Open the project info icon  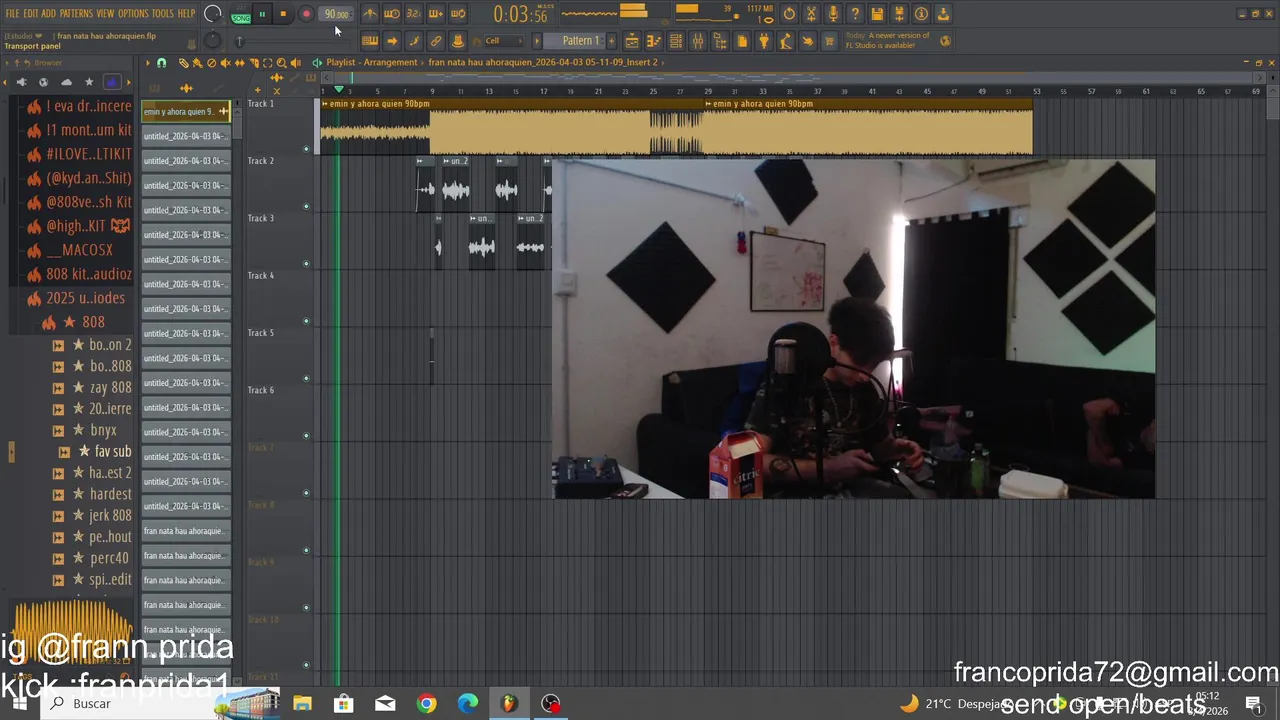[921, 14]
